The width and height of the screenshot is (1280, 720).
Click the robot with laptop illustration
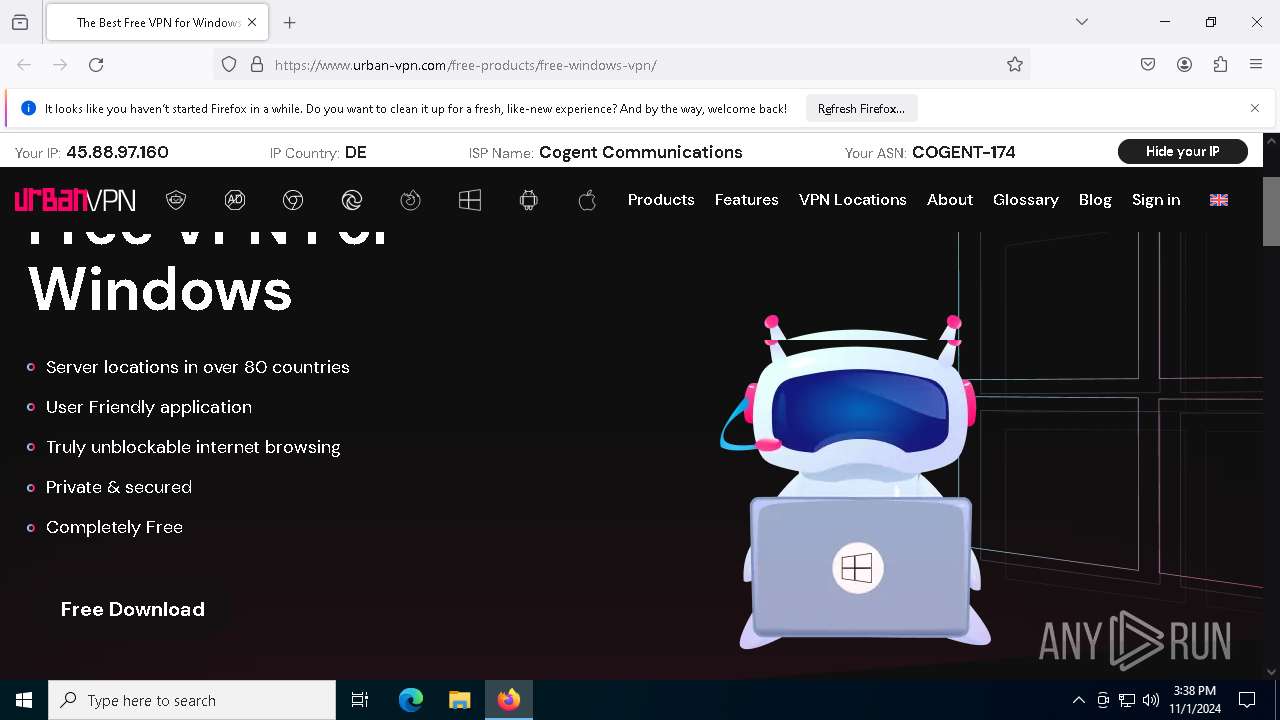(858, 482)
